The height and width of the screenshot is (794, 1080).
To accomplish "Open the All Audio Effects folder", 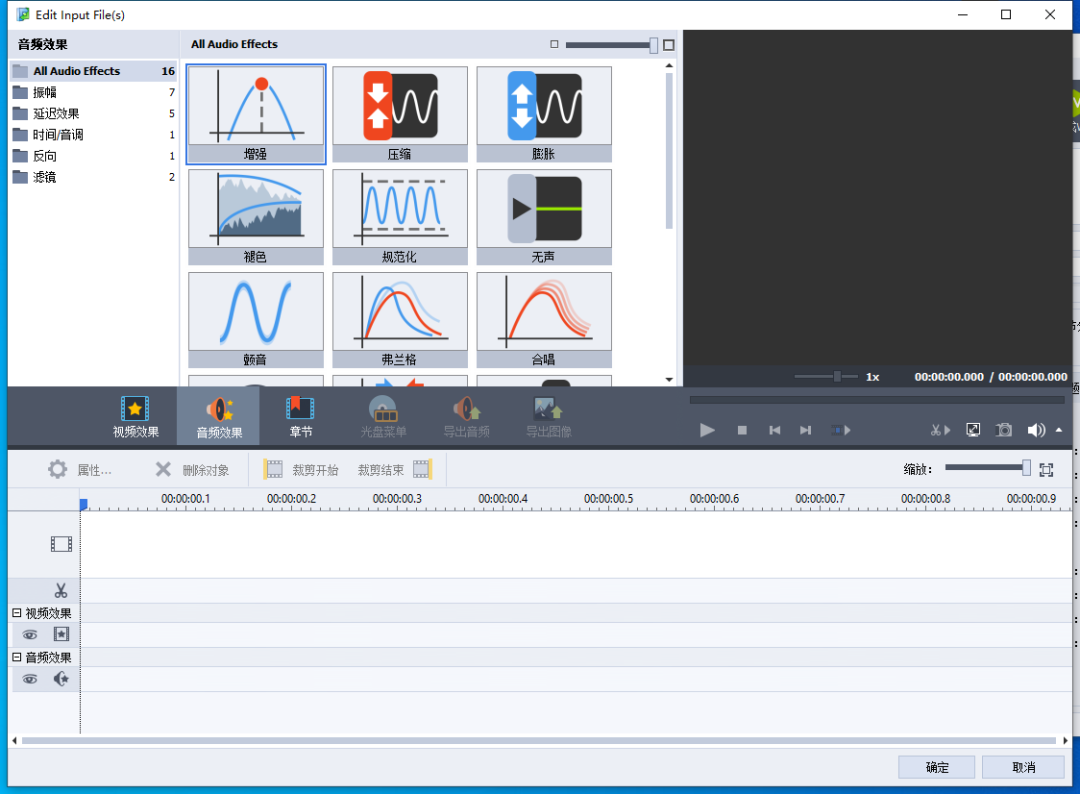I will click(94, 71).
